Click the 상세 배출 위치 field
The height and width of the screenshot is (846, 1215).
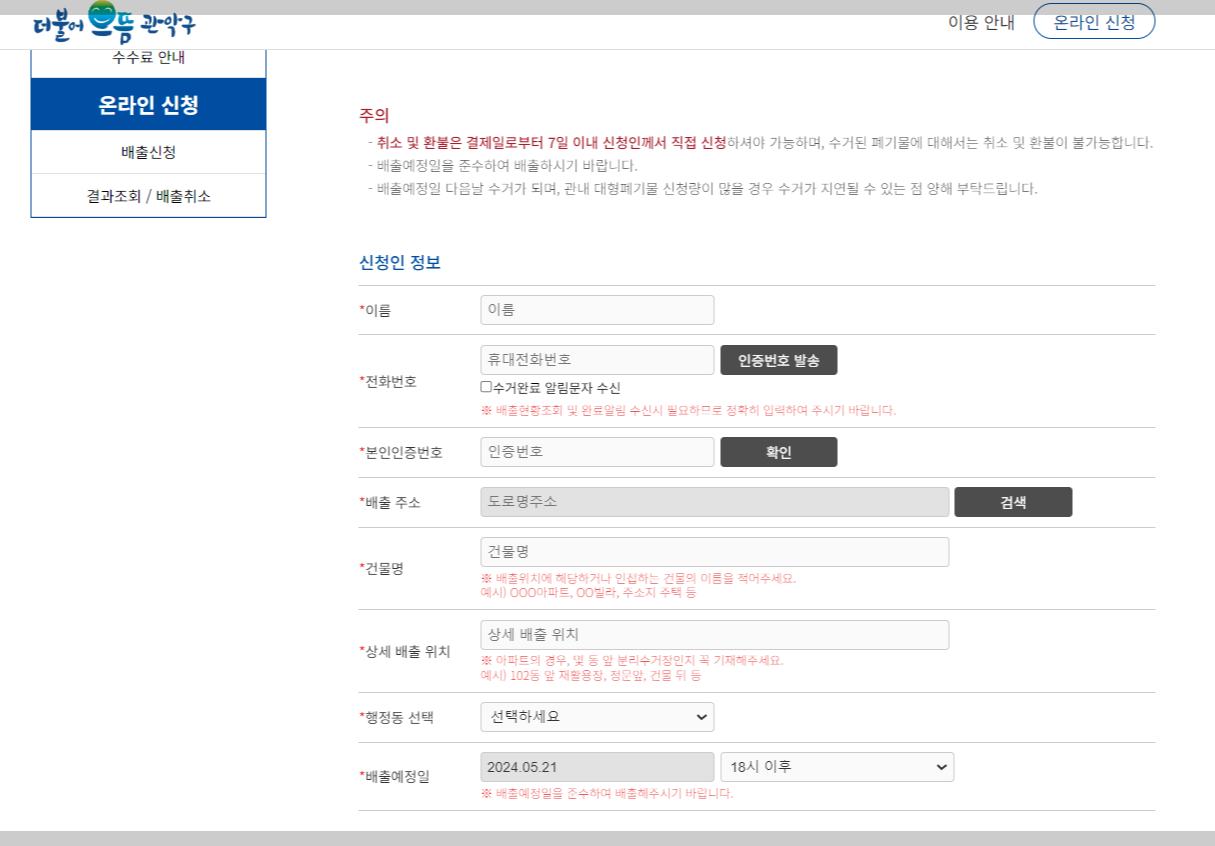pos(714,634)
